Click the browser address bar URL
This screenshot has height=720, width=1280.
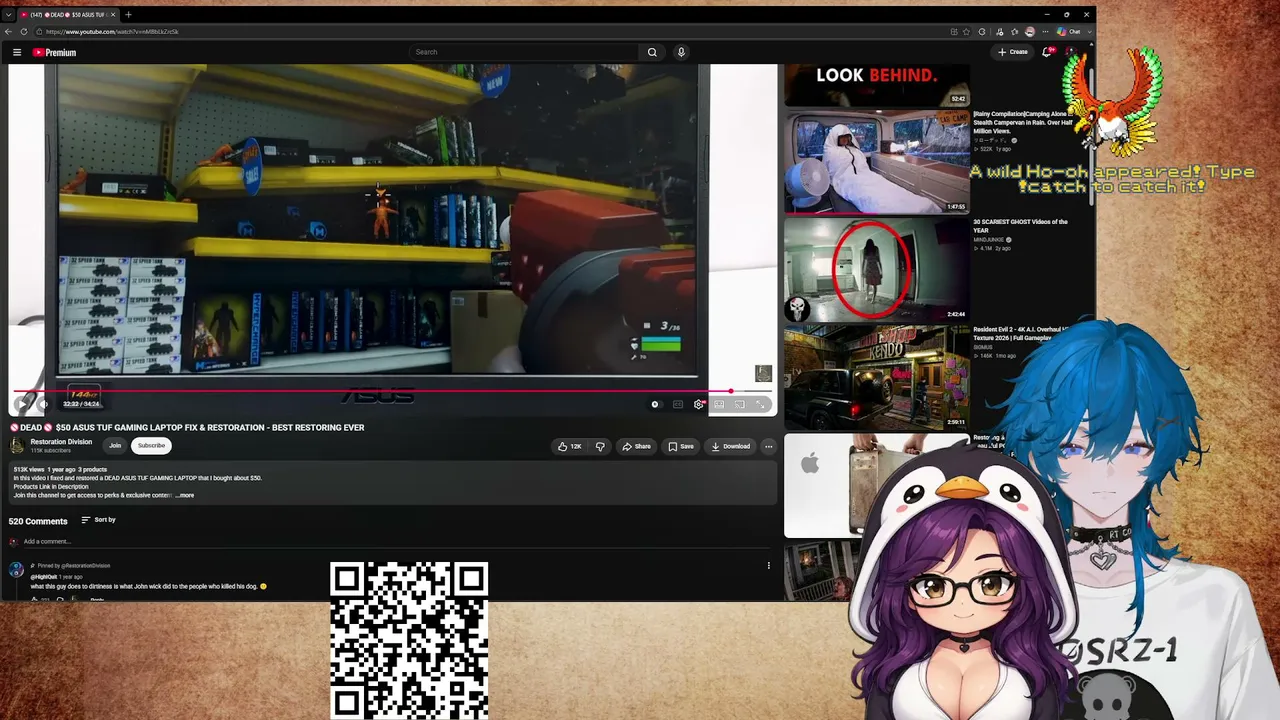112,32
